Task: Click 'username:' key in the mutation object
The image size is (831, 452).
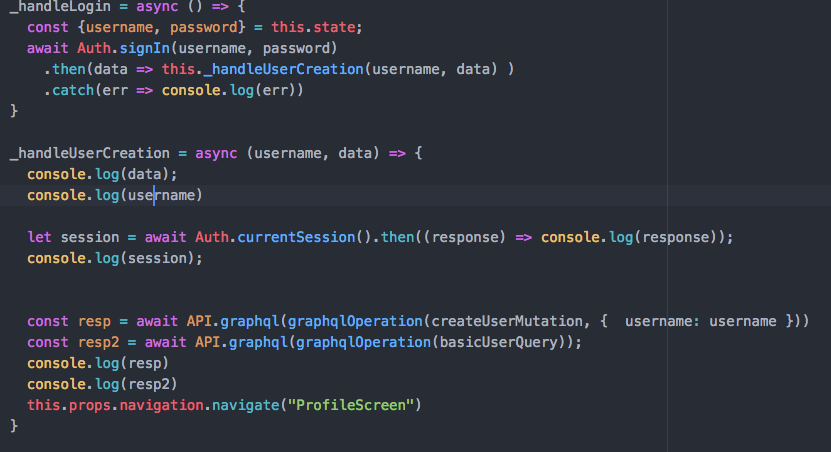Action: tap(662, 321)
